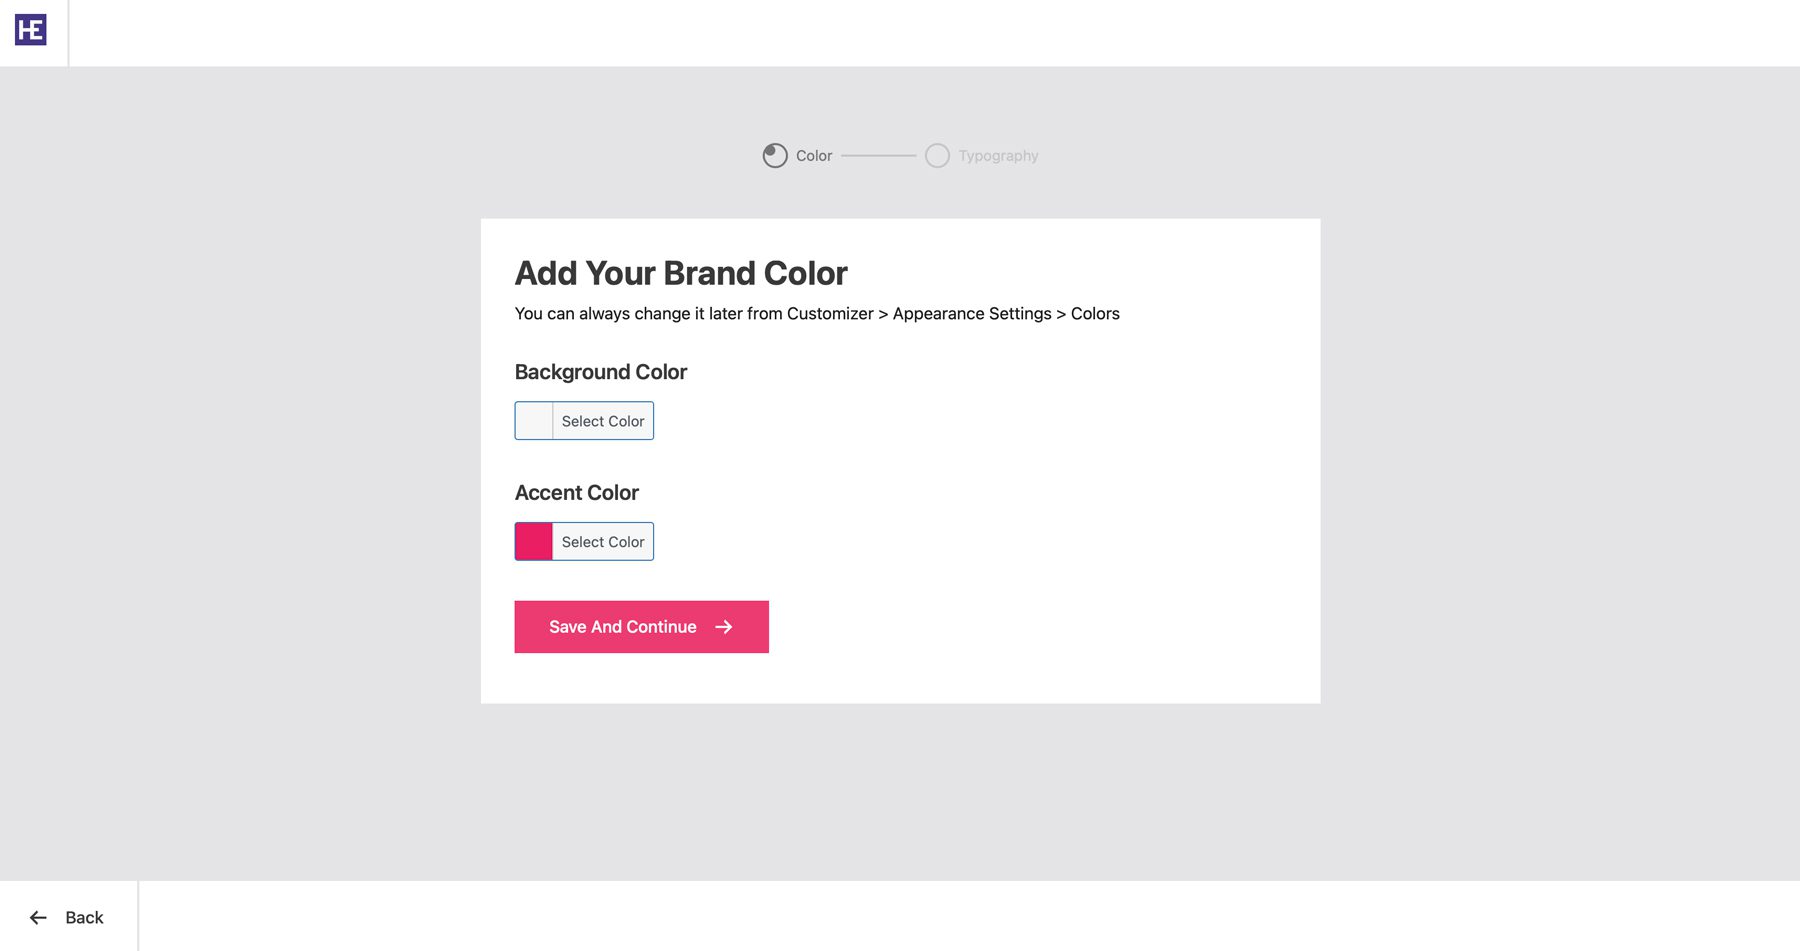Switch to the Typography step label
Viewport: 1800px width, 951px height.
pyautogui.click(x=998, y=156)
